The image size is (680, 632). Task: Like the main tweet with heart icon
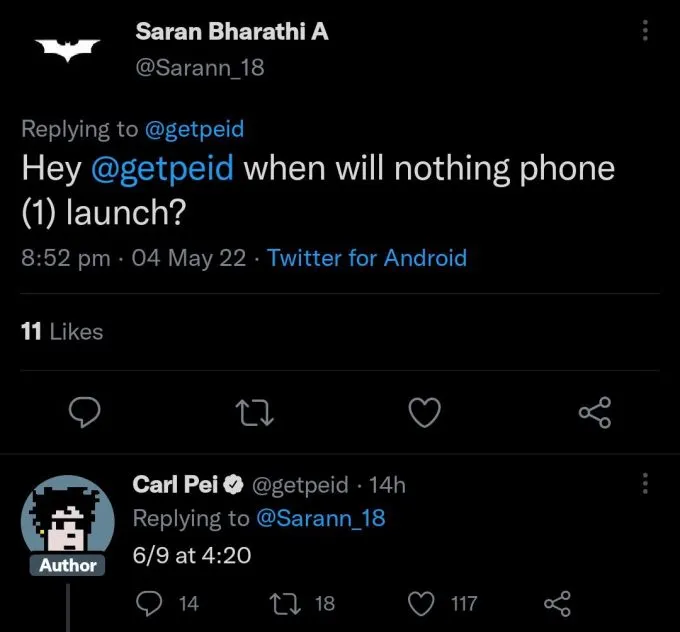click(x=427, y=411)
